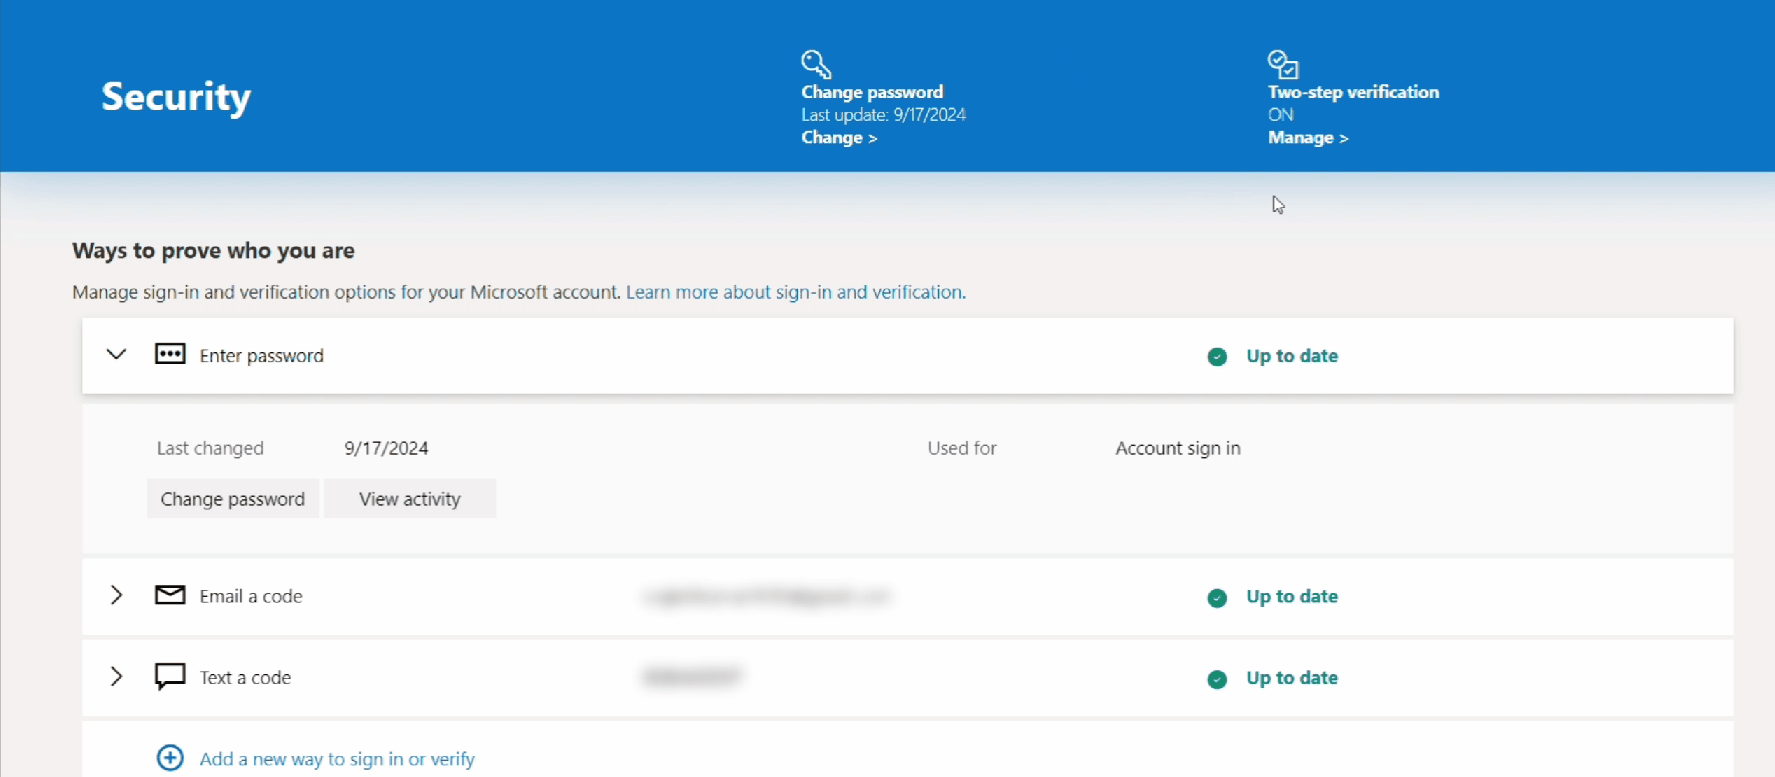This screenshot has height=777, width=1775.
Task: Click green check icon on Email a code row
Action: coord(1217,598)
